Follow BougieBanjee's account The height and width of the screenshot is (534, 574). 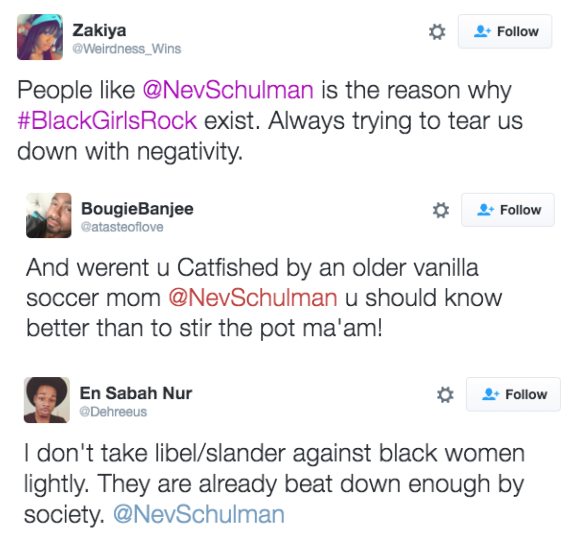(x=508, y=210)
